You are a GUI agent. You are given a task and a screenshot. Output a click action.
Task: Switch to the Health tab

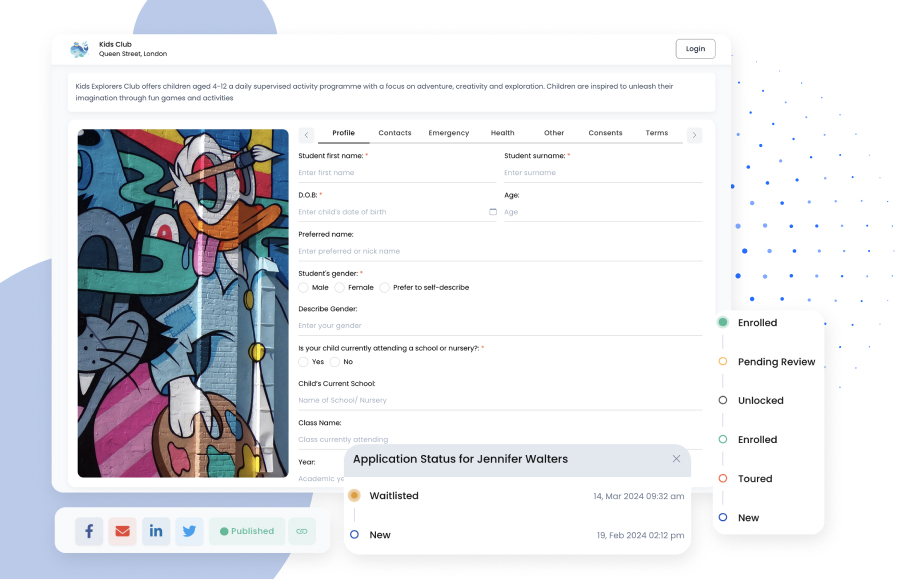pos(502,133)
